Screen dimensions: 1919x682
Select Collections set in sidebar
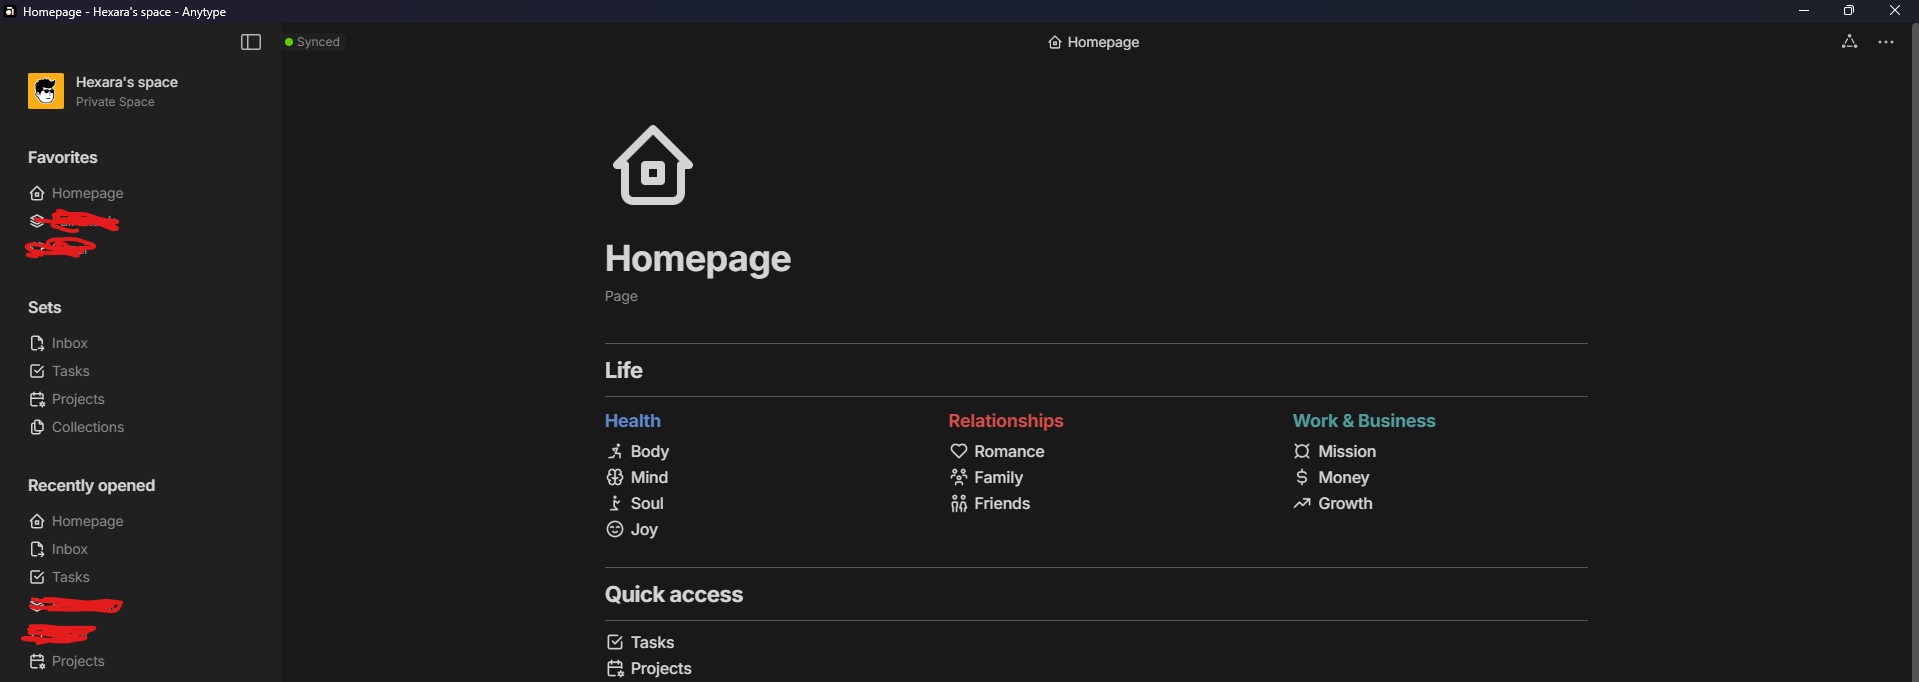(x=77, y=427)
